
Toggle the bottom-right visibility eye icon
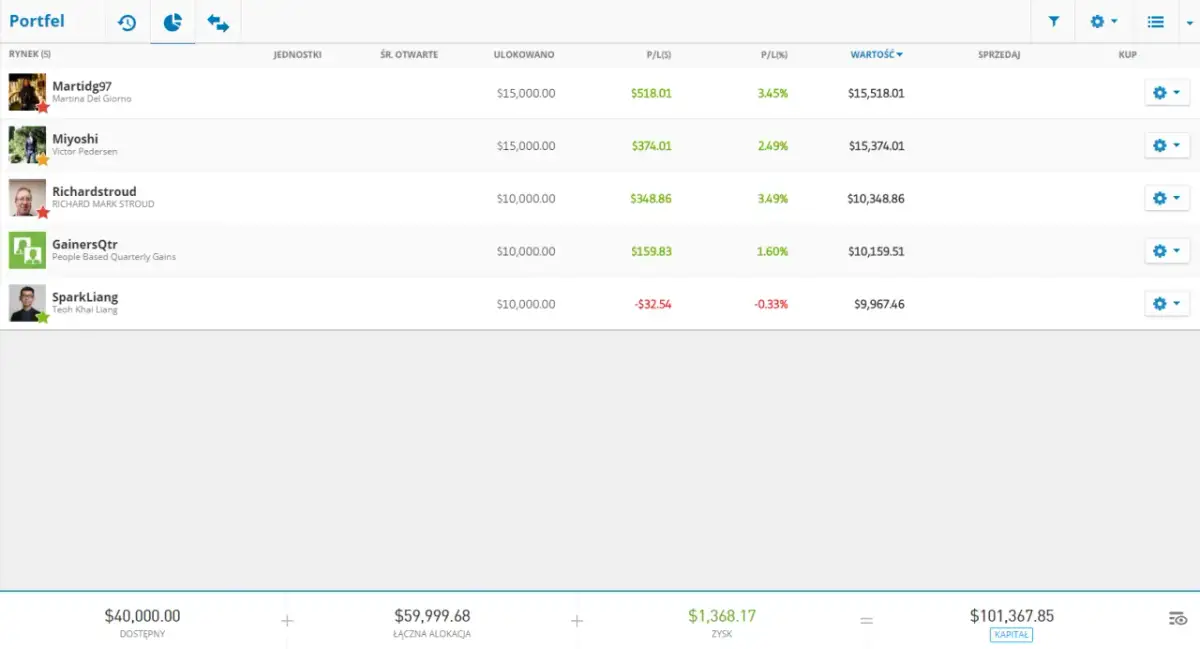click(x=1178, y=619)
